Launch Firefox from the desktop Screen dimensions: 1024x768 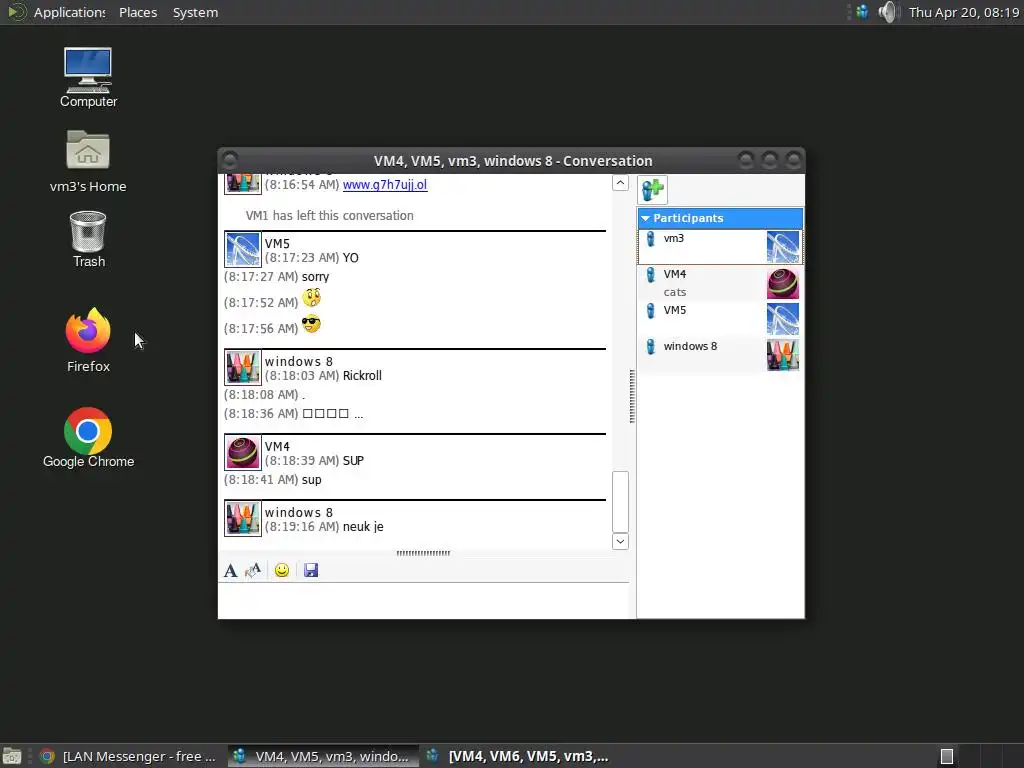88,340
